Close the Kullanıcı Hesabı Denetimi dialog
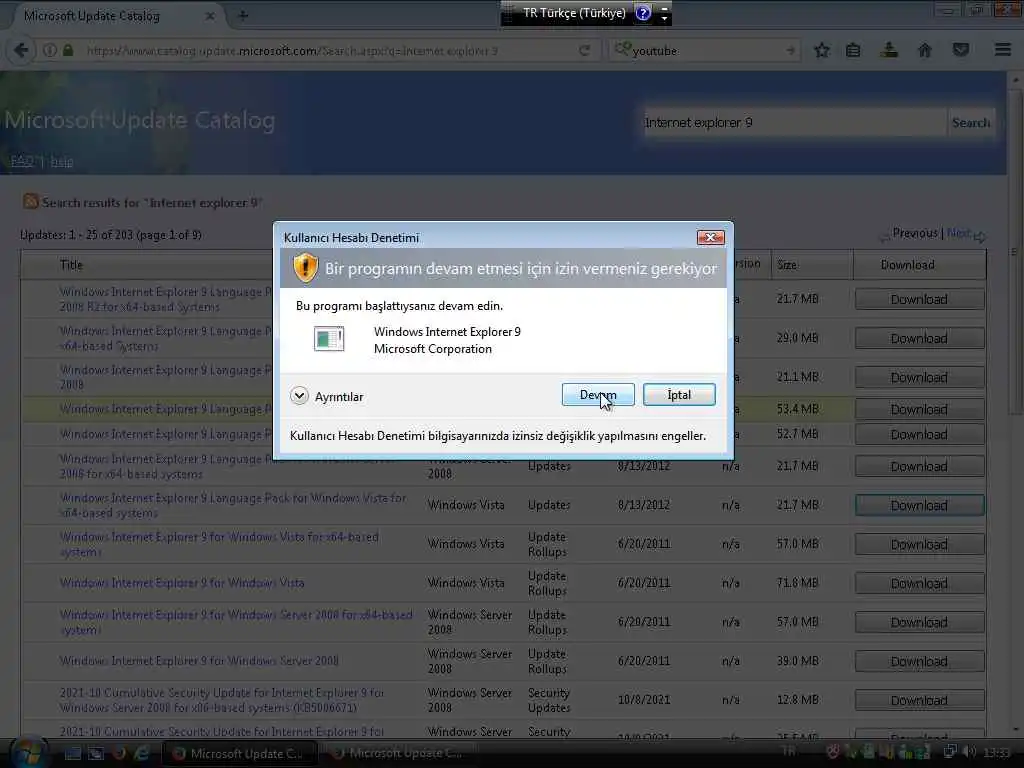The image size is (1024, 768). (x=711, y=237)
